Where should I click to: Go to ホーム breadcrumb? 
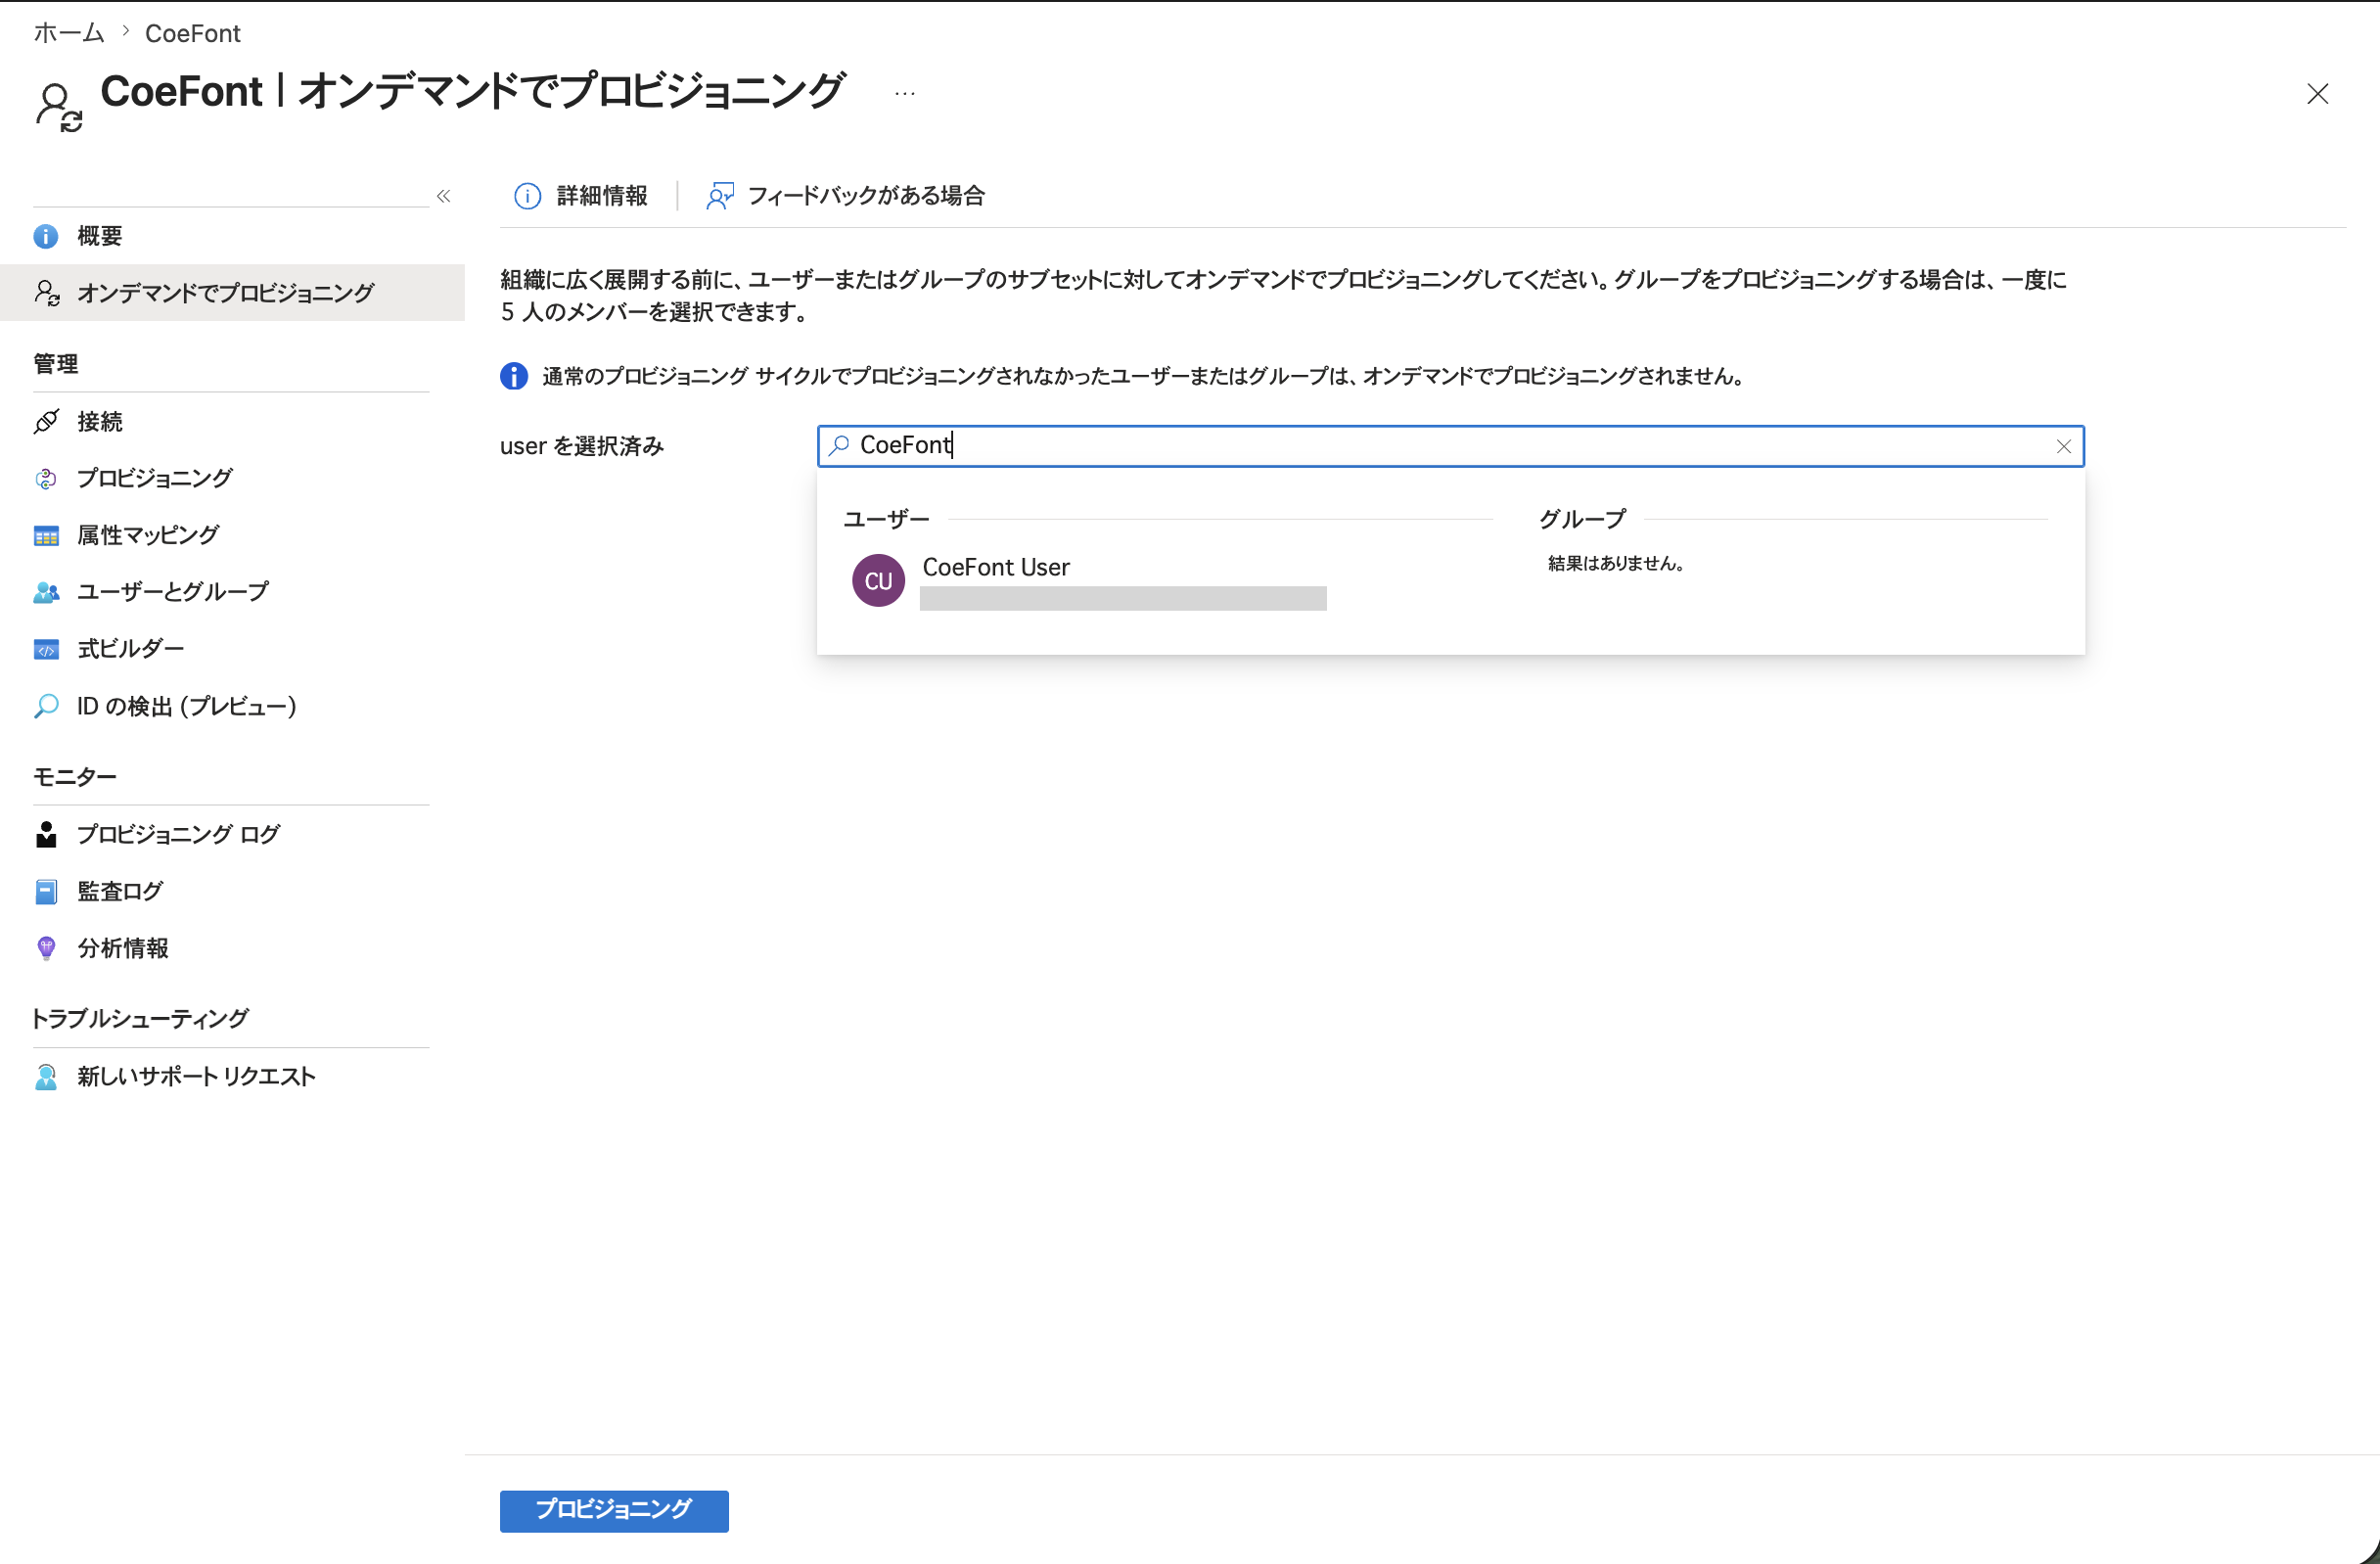[69, 33]
